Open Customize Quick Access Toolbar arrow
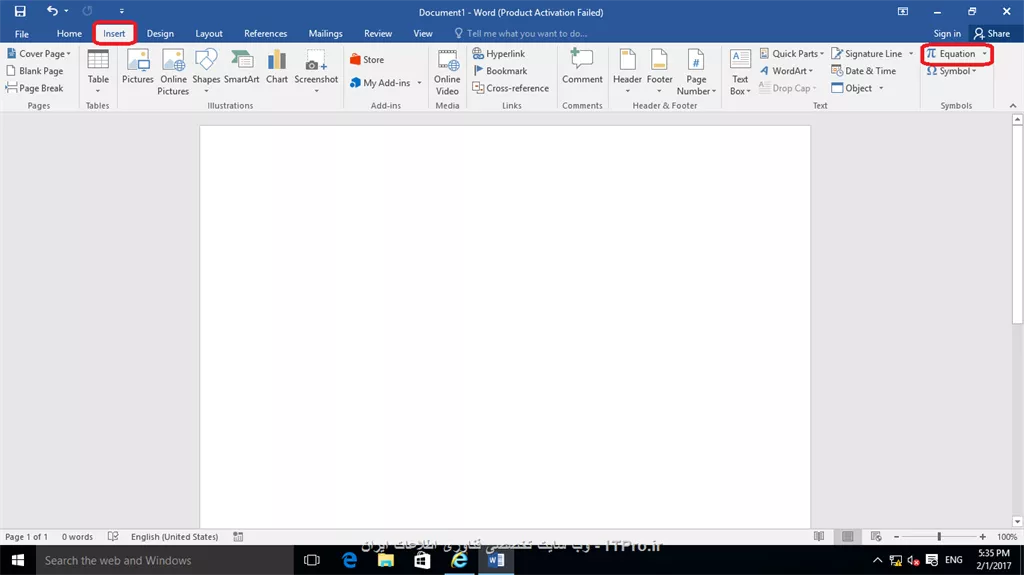 pos(121,11)
